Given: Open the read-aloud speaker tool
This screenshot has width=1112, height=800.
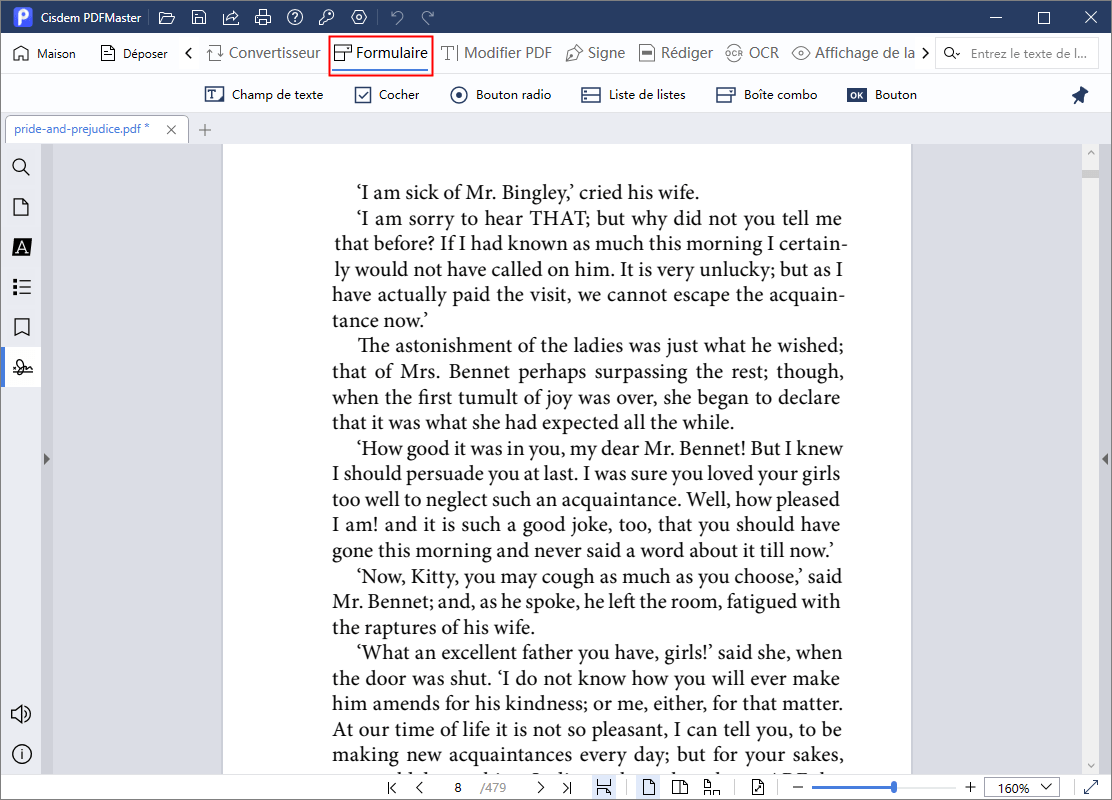Looking at the screenshot, I should pyautogui.click(x=21, y=714).
